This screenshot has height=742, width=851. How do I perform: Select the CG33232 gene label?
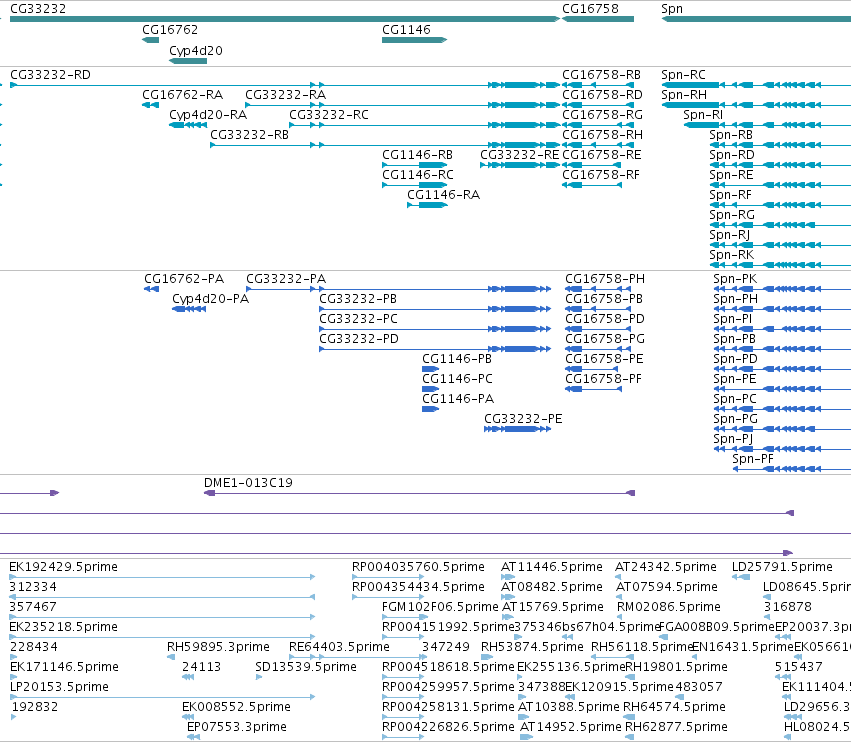(38, 9)
